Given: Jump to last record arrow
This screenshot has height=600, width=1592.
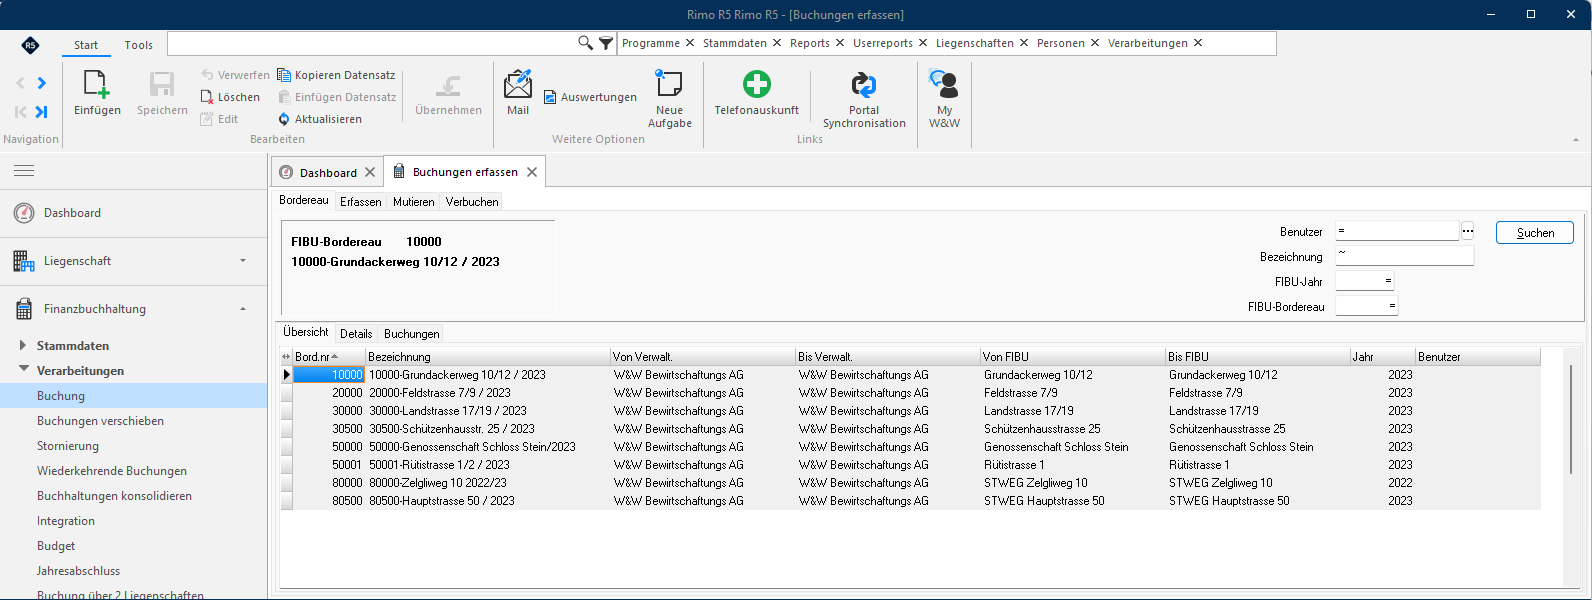Looking at the screenshot, I should point(42,112).
